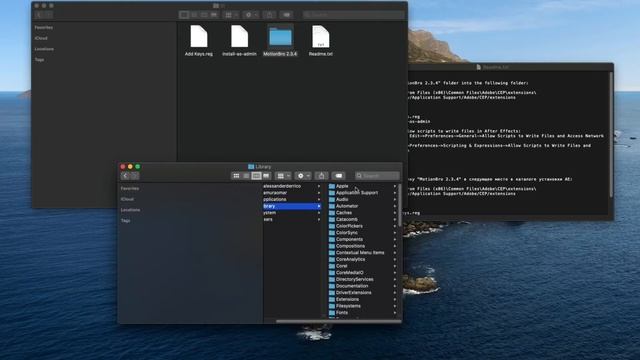This screenshot has width=640, height=360.
Task: Select the highlighted Library column entry
Action: coord(292,206)
